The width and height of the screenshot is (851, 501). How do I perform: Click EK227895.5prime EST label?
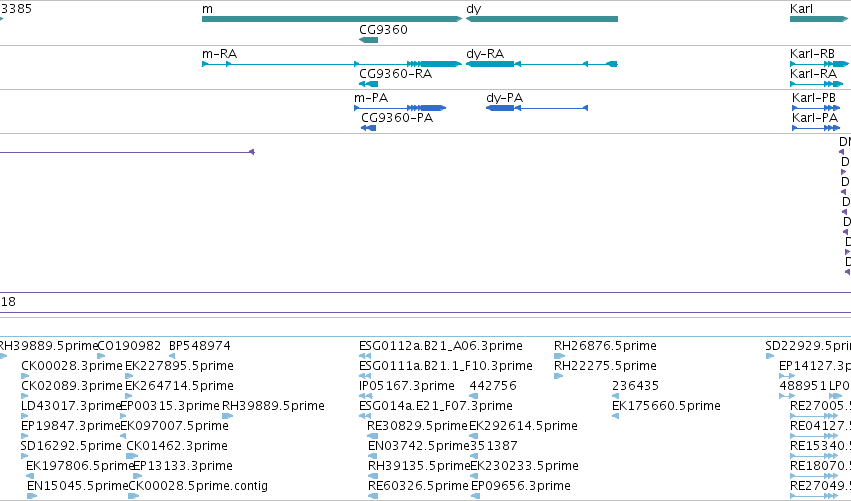tap(179, 366)
